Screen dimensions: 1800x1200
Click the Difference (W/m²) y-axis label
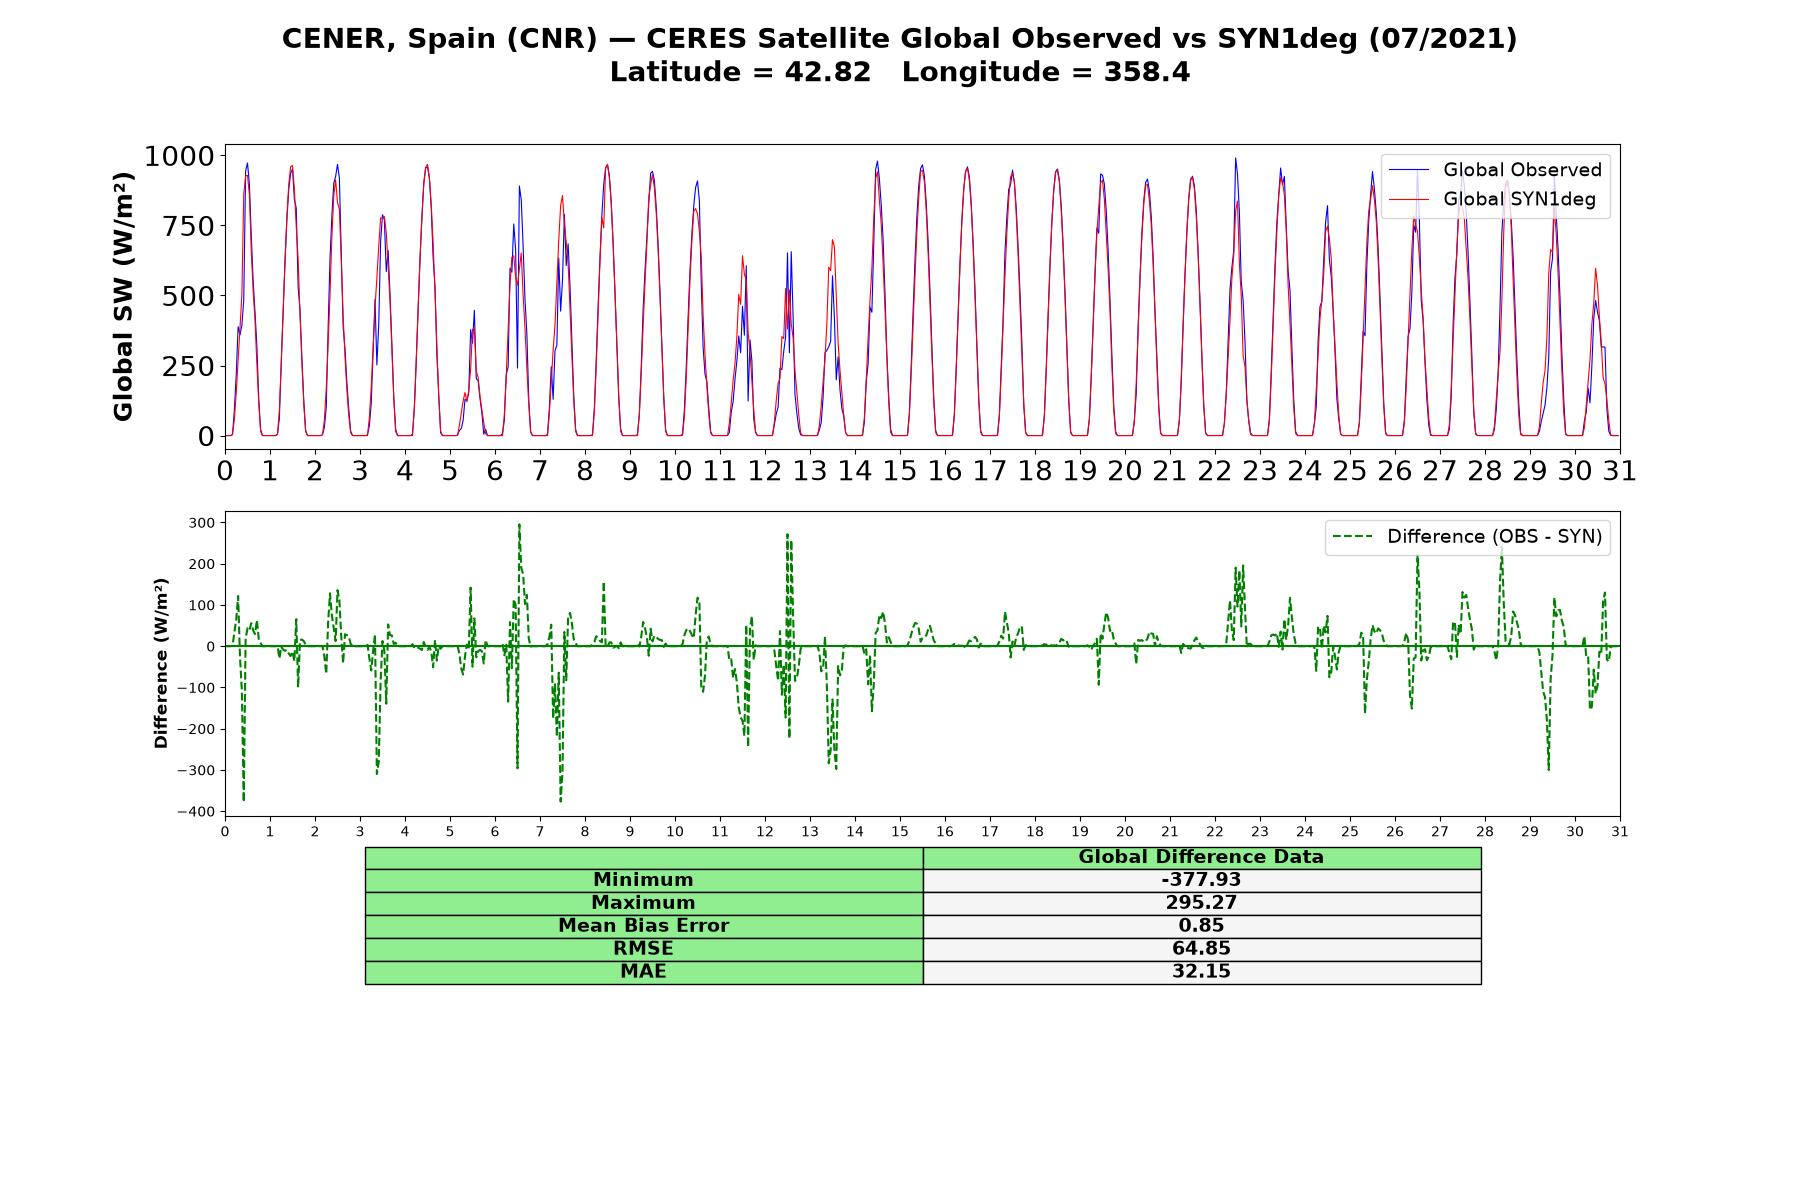pyautogui.click(x=161, y=664)
